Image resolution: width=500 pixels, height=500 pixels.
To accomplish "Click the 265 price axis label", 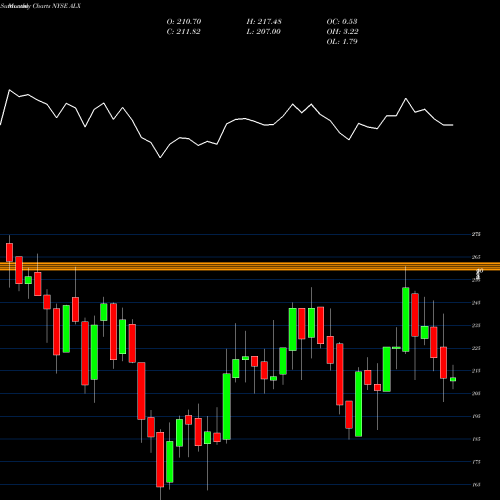I will click(x=476, y=257).
